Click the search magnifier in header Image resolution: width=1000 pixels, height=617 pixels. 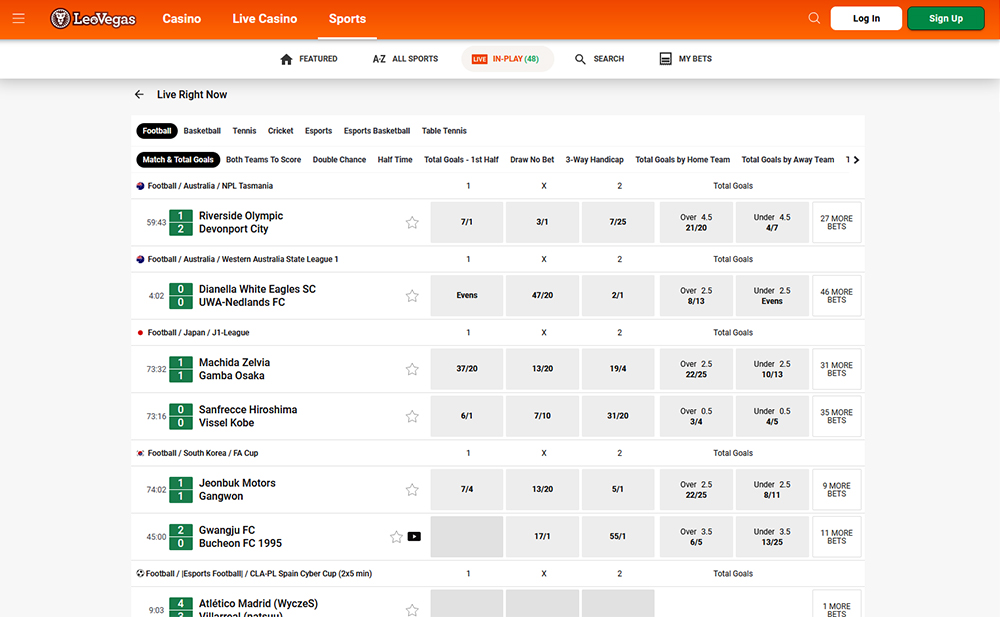click(x=814, y=18)
